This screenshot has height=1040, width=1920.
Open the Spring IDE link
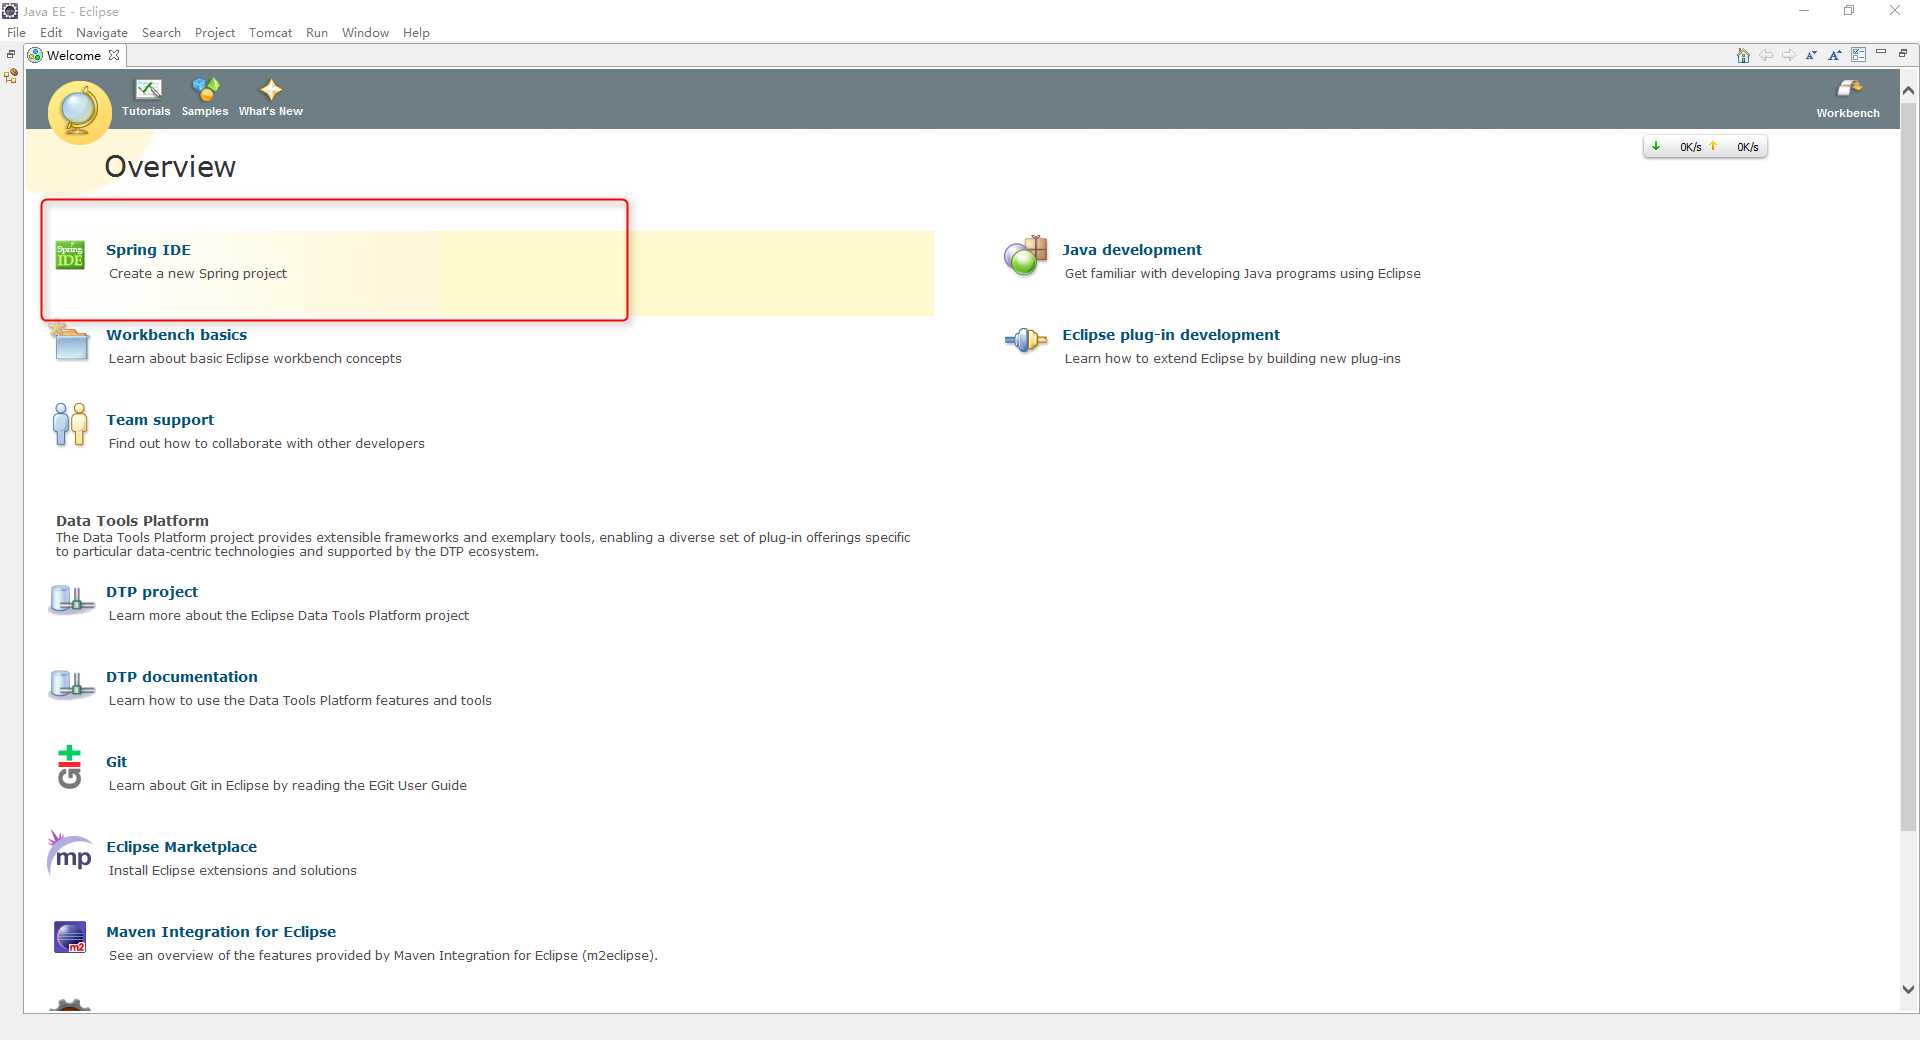pyautogui.click(x=148, y=250)
